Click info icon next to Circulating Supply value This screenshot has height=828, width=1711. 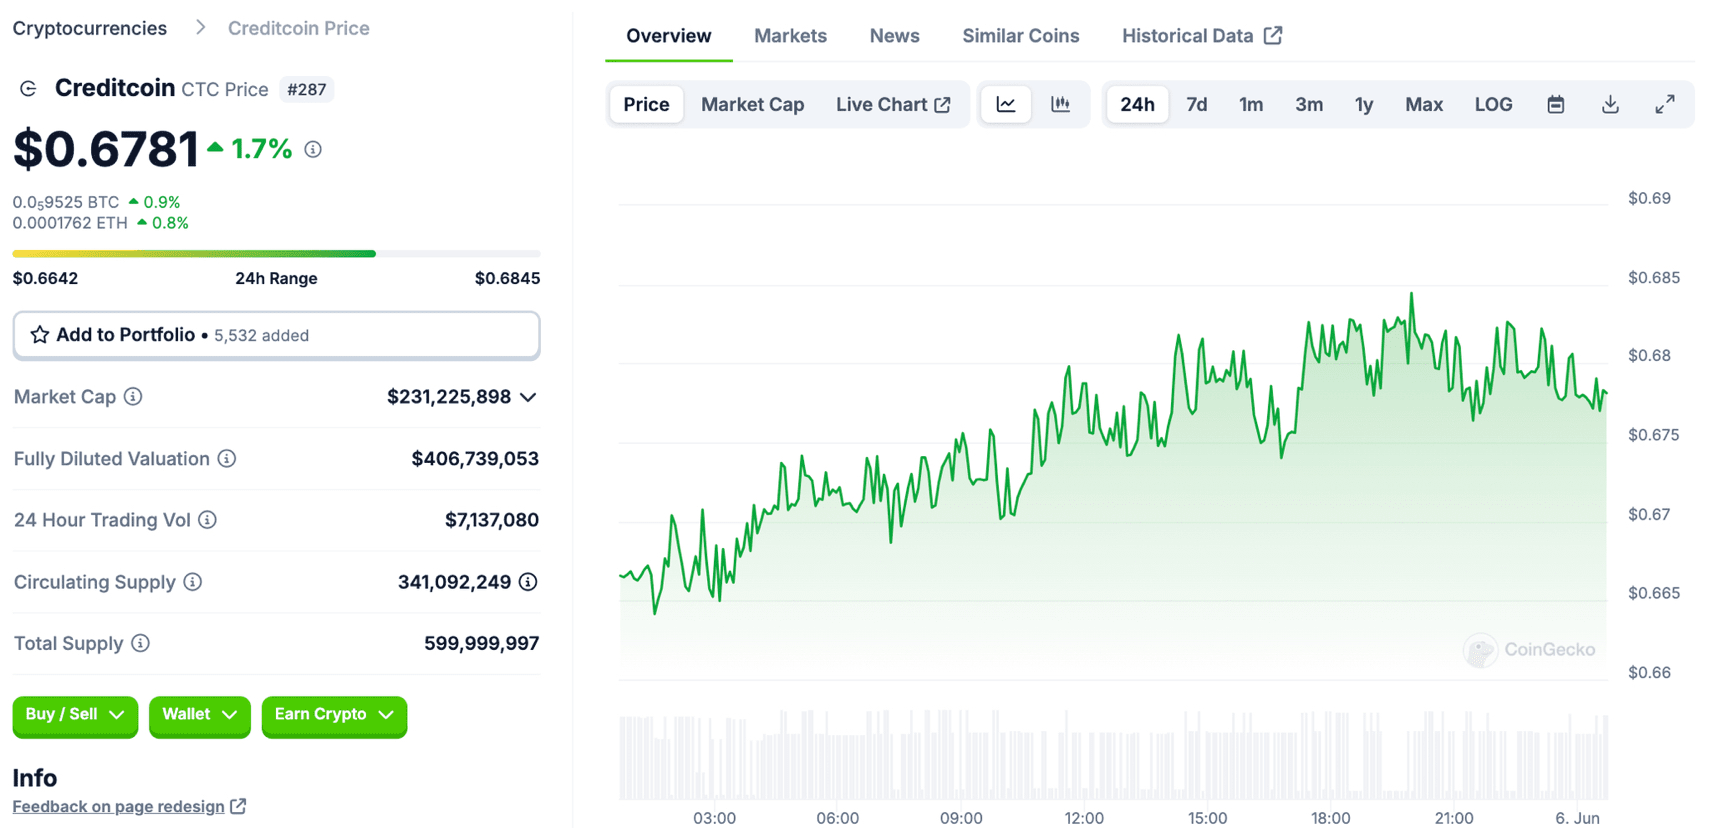point(528,582)
